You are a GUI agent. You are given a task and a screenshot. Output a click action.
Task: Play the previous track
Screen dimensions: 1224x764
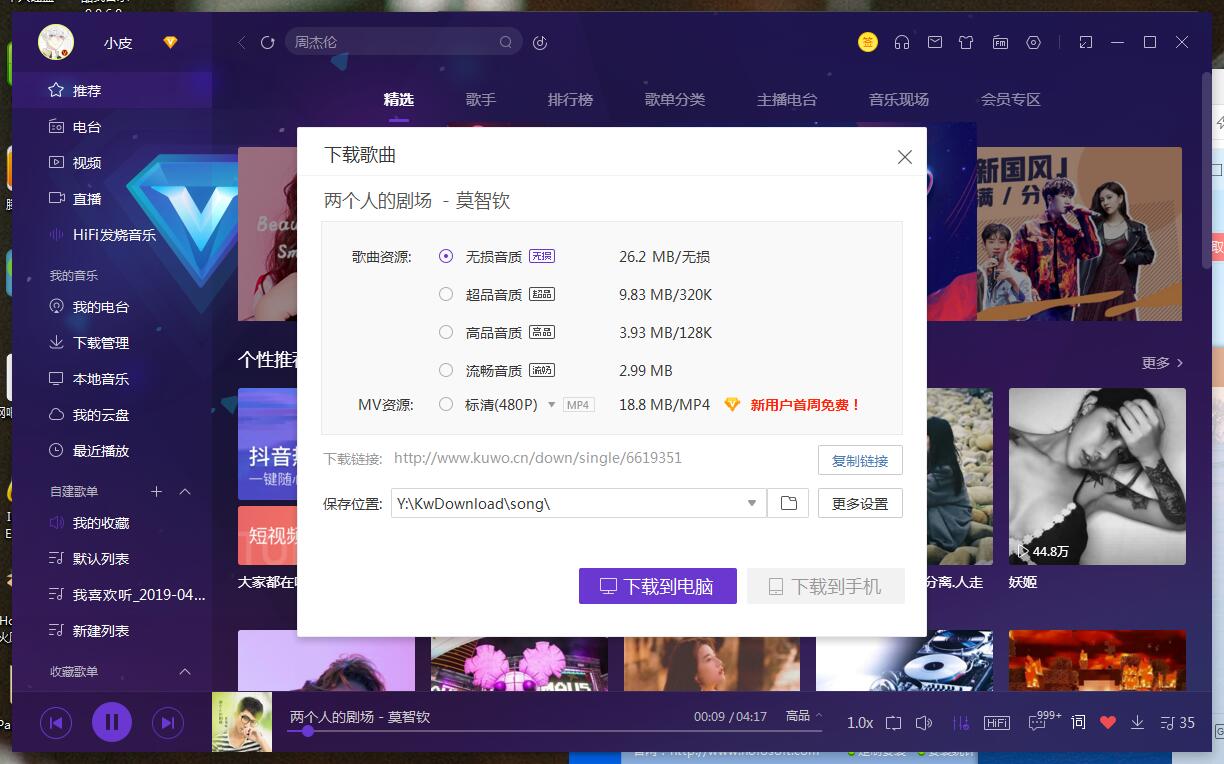pos(56,722)
